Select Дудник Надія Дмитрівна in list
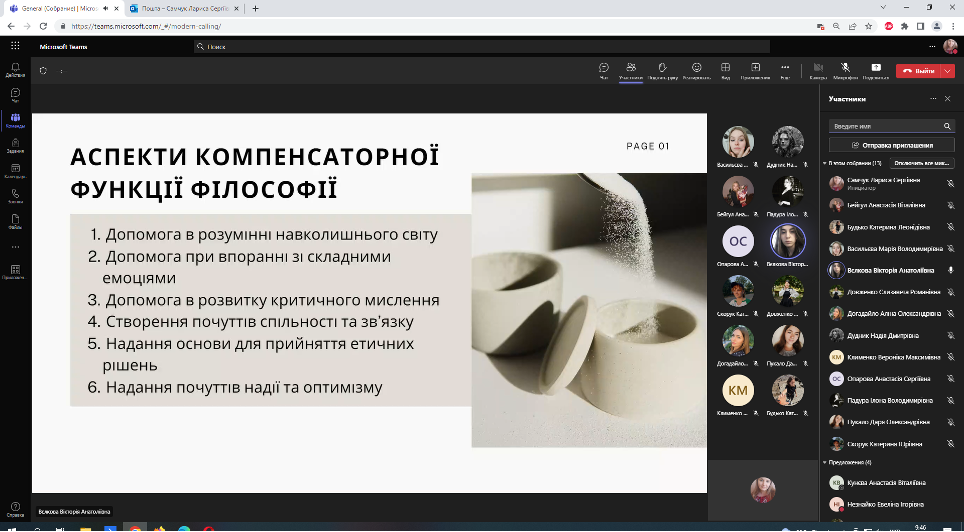 point(891,336)
